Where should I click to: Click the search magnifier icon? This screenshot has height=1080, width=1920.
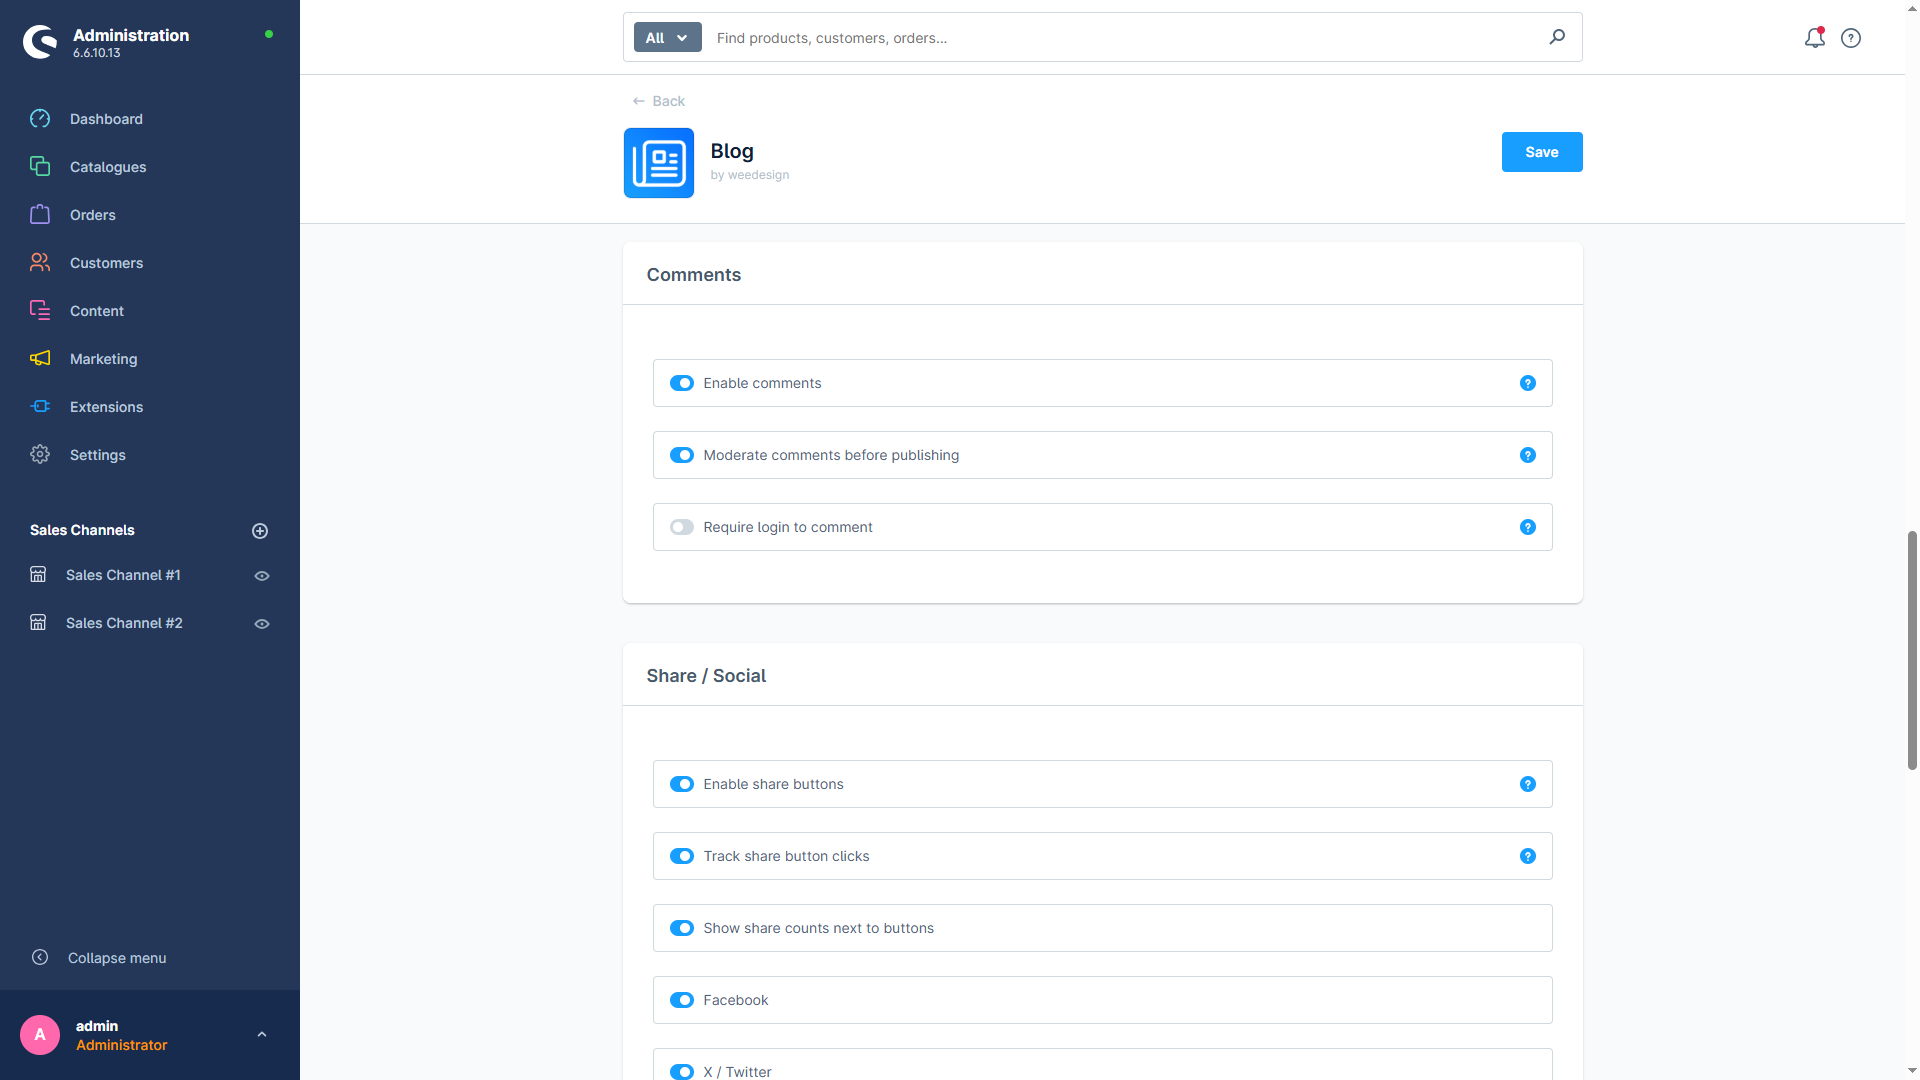[x=1557, y=37]
